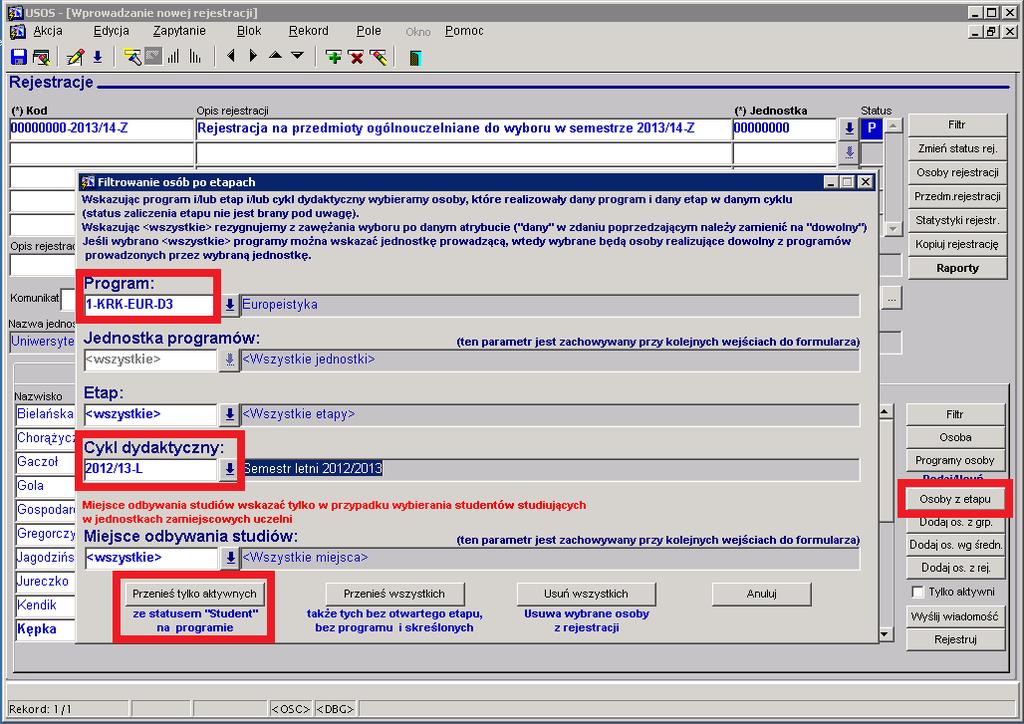The height and width of the screenshot is (724, 1024).
Task: Select the Kępka row in the names list
Action: point(45,629)
